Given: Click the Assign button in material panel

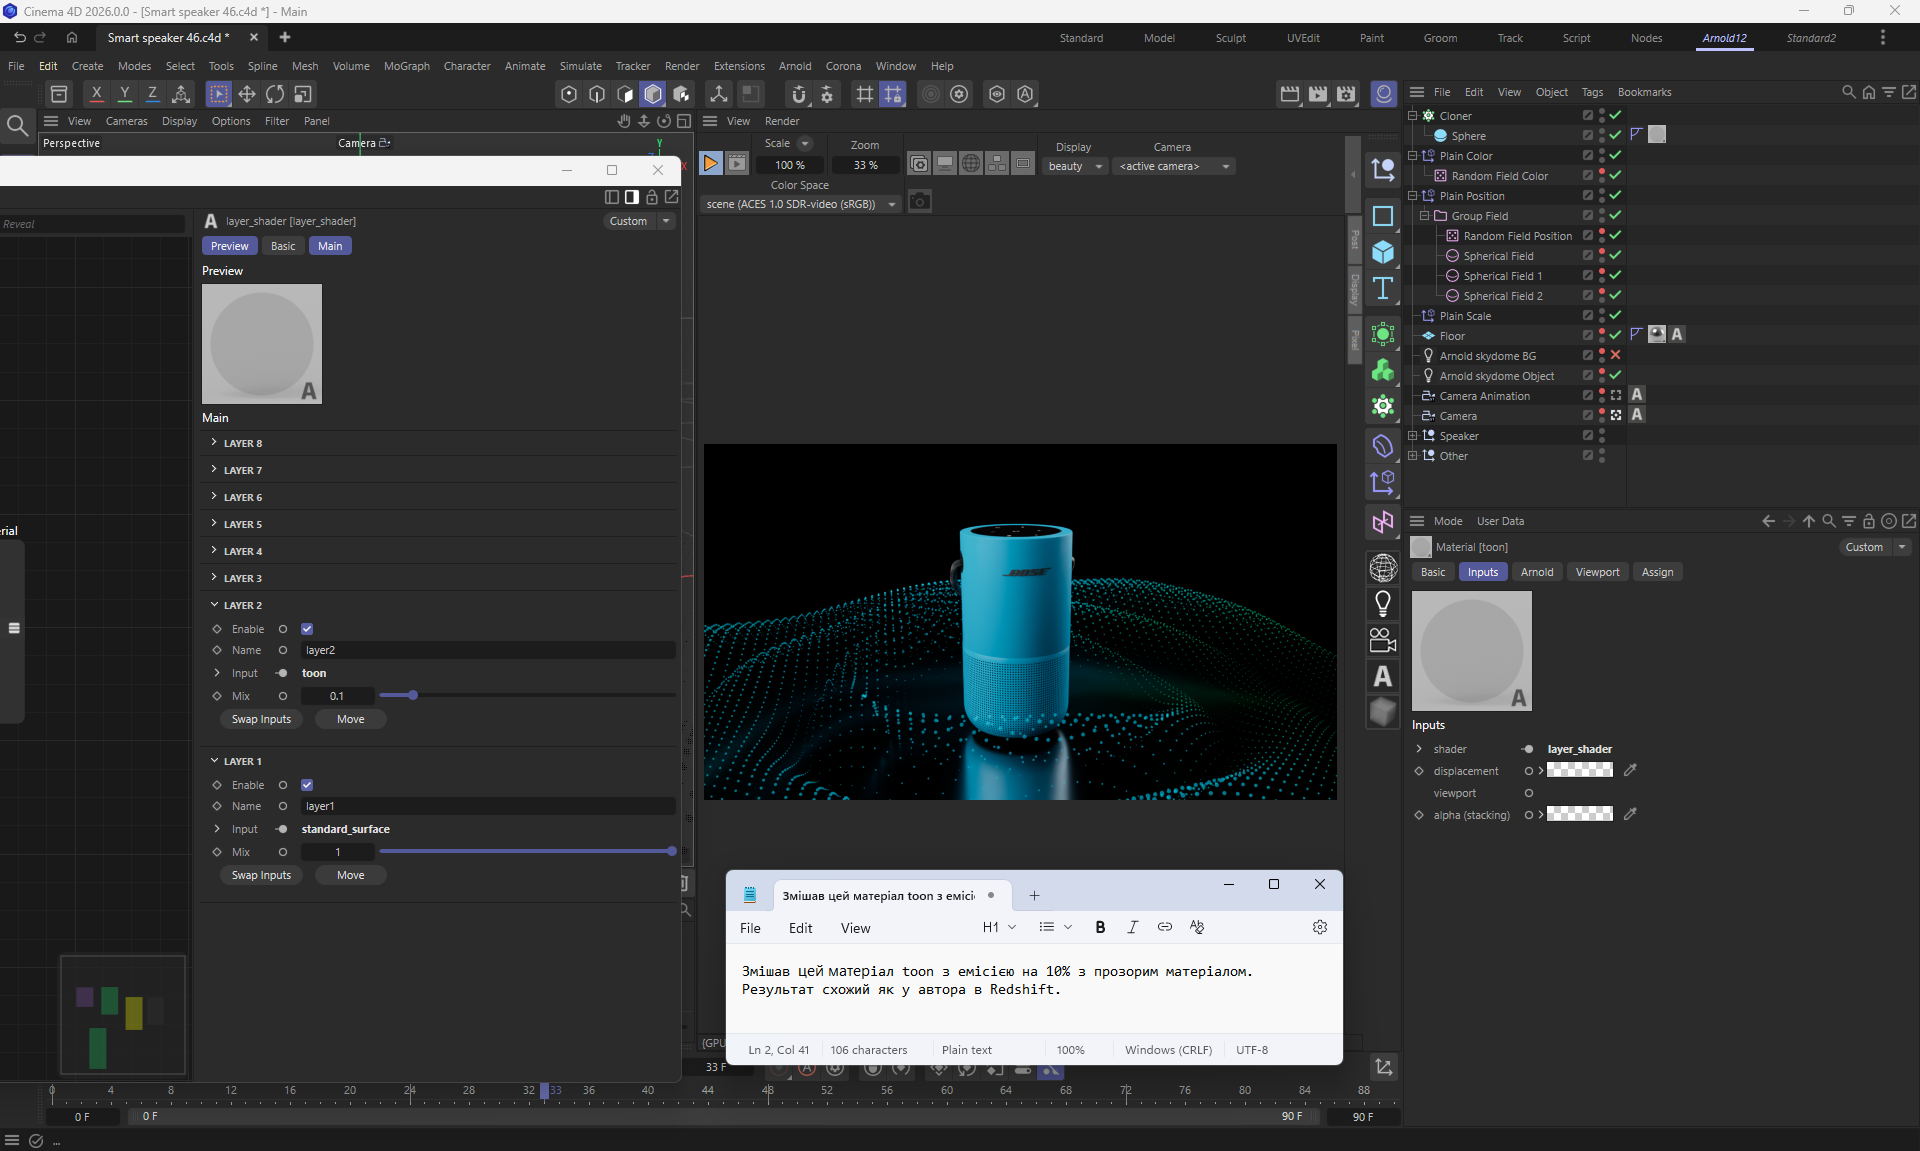Looking at the screenshot, I should tap(1656, 572).
